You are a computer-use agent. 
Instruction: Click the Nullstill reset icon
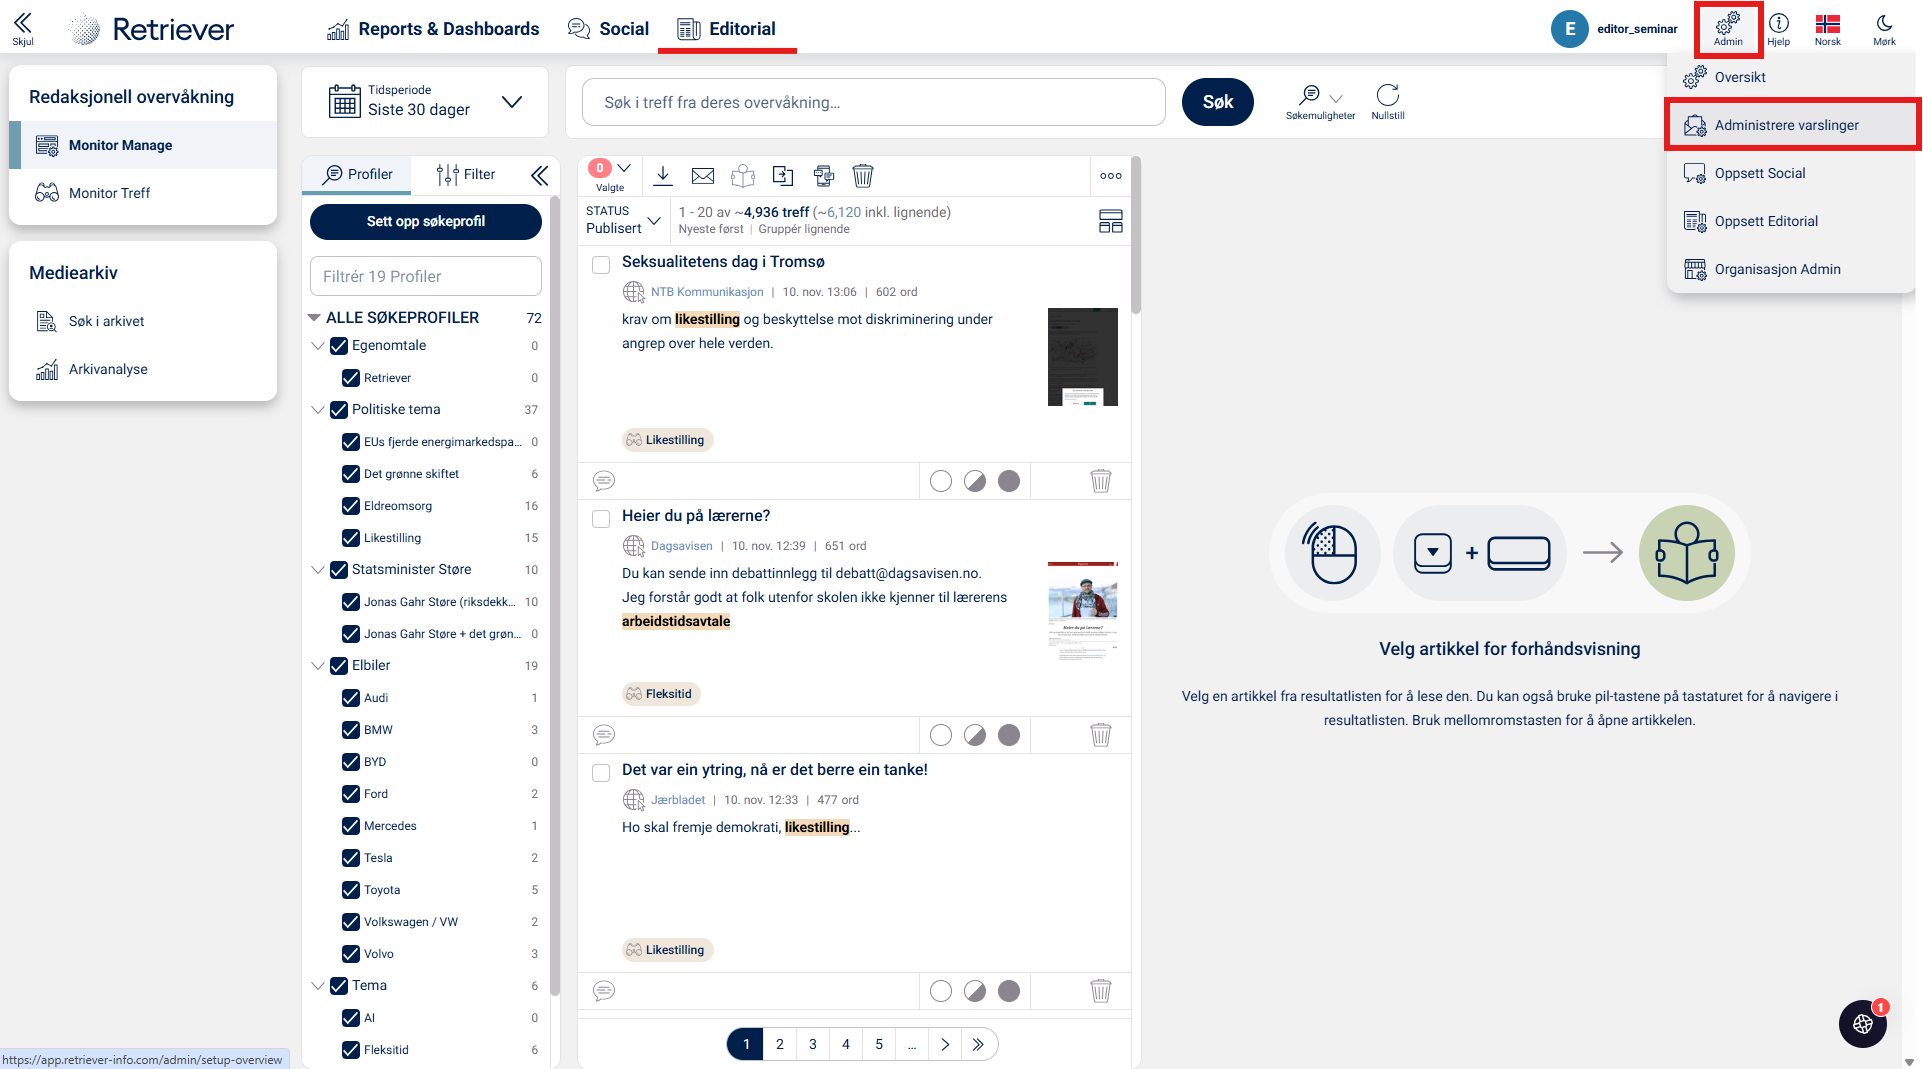coord(1388,102)
